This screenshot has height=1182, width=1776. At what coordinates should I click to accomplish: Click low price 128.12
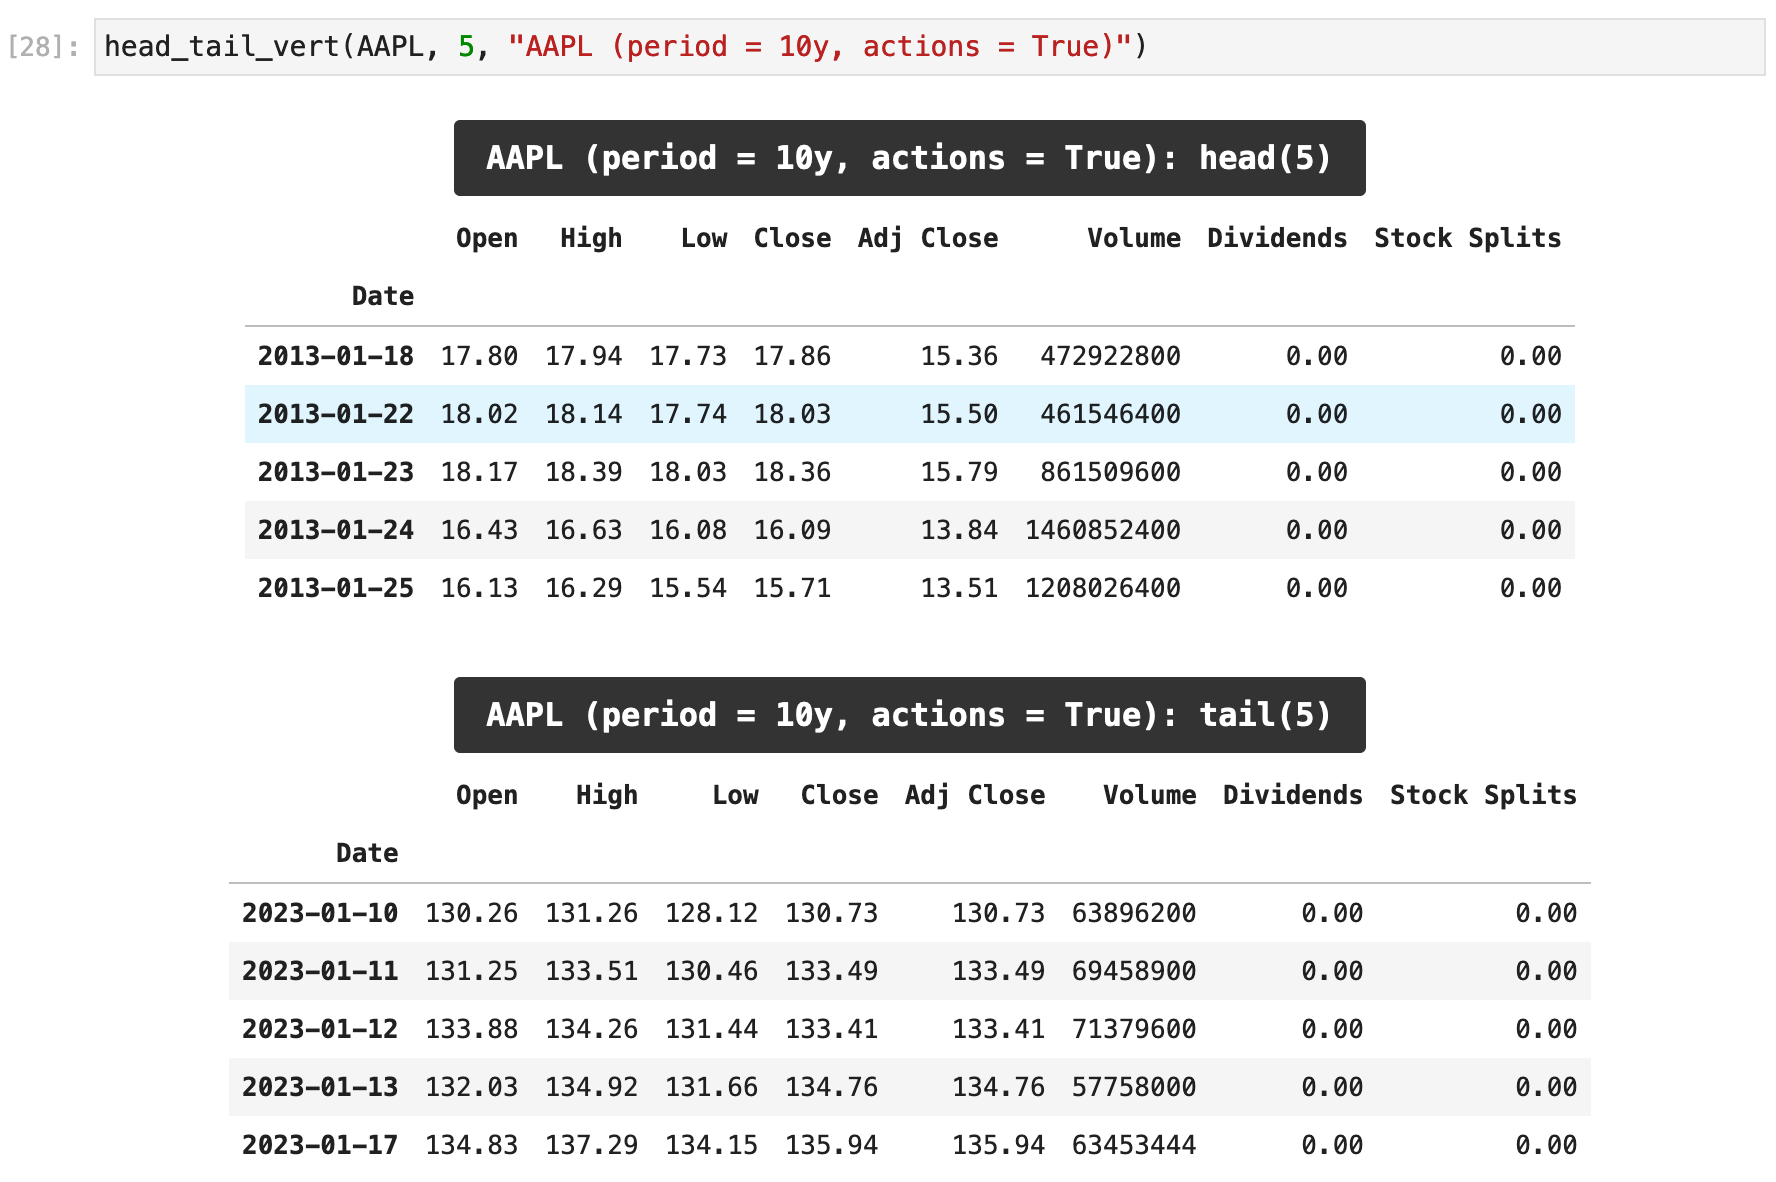pos(711,913)
